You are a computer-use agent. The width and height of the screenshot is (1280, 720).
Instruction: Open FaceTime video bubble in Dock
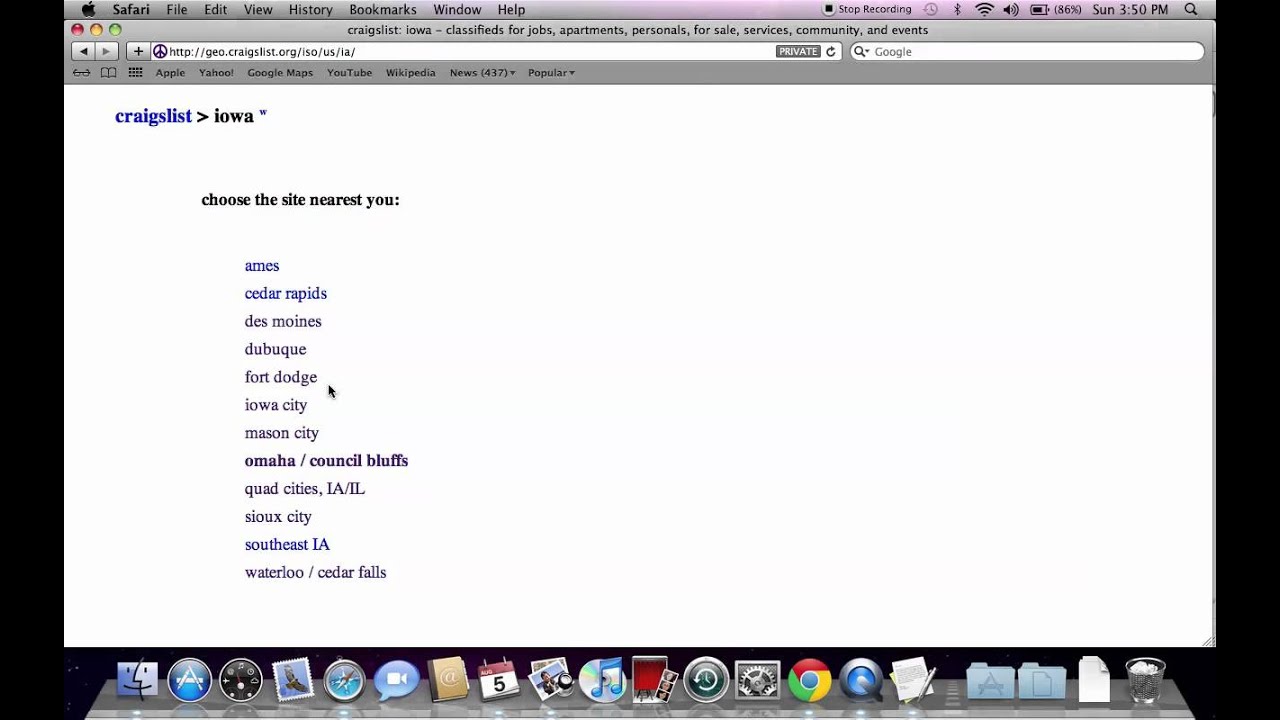396,680
